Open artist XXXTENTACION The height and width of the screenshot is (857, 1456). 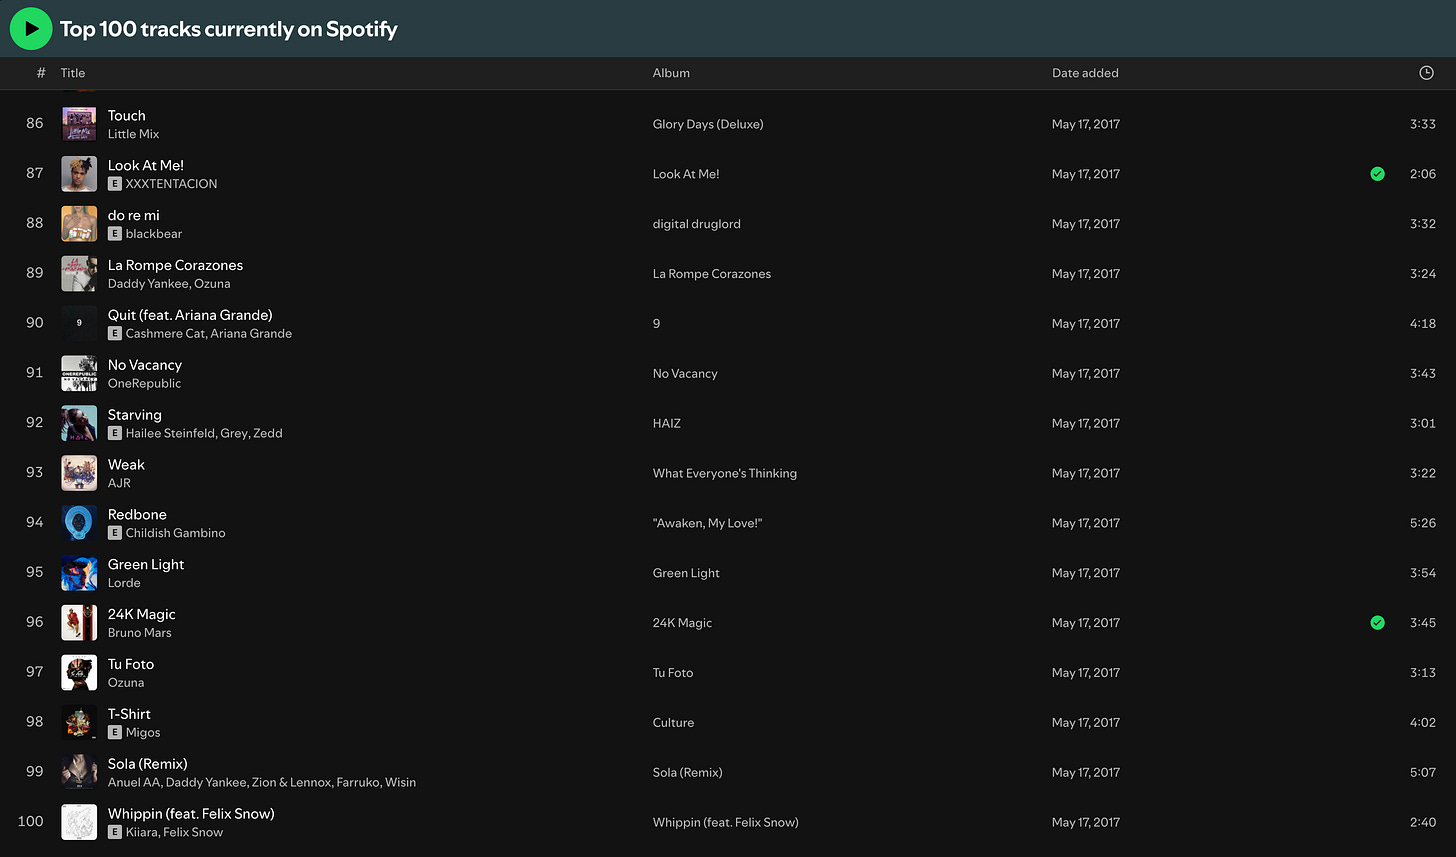click(x=171, y=184)
